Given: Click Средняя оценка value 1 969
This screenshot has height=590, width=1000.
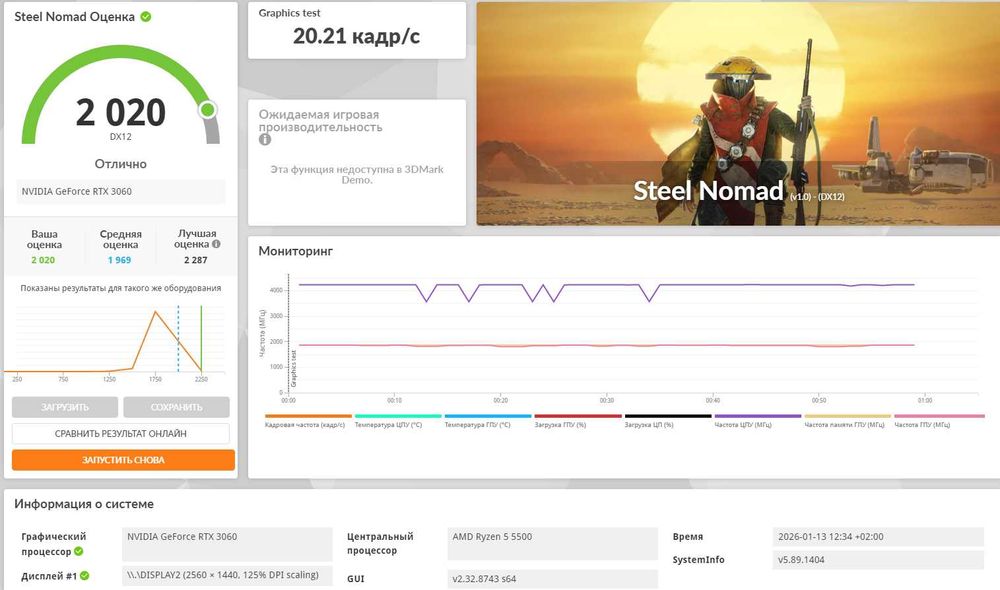Looking at the screenshot, I should (x=119, y=260).
